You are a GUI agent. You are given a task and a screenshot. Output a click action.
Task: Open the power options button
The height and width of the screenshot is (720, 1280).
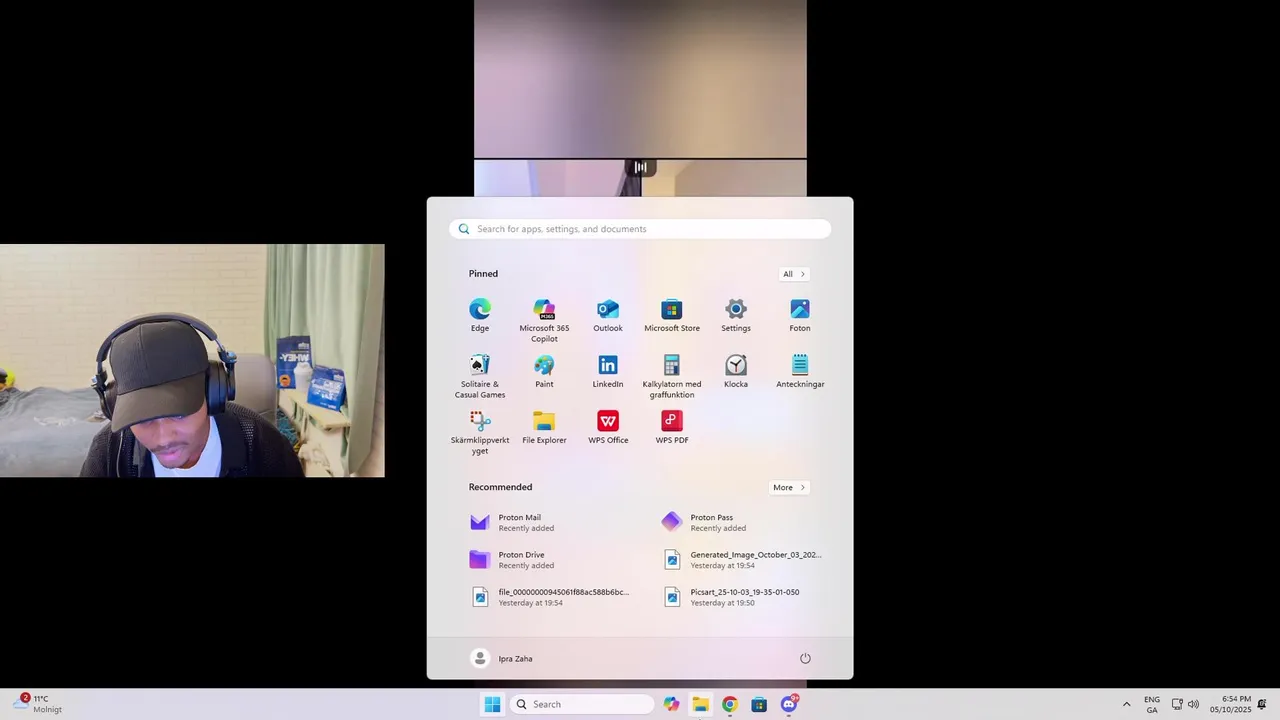[x=805, y=658]
